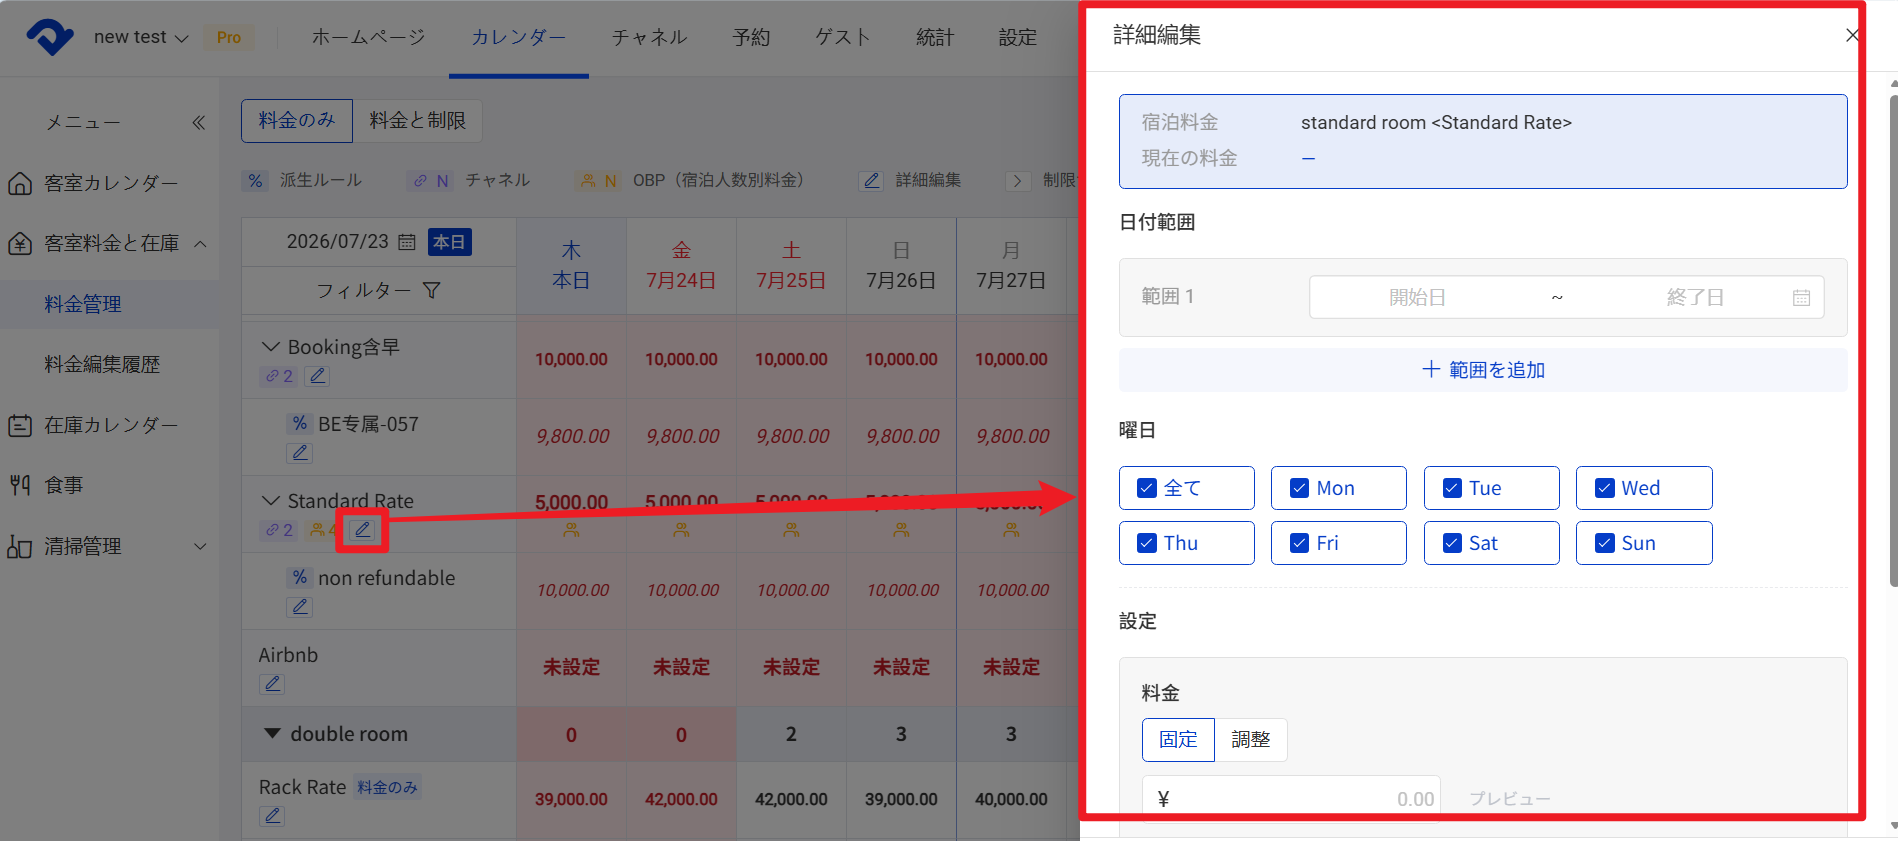The width and height of the screenshot is (1898, 841).
Task: Click edit pencil icon under Booking含早
Action: pos(318,376)
